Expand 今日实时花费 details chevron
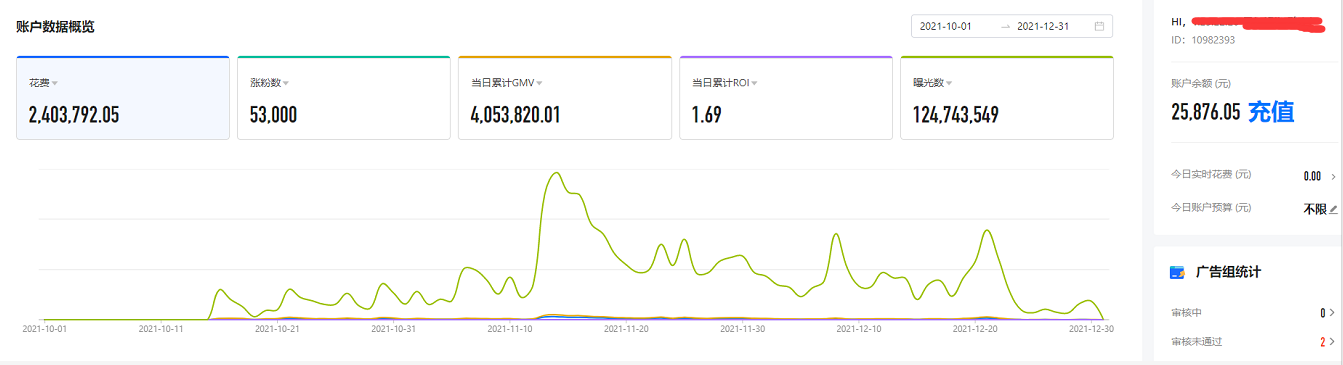This screenshot has width=1343, height=365. tap(1333, 176)
